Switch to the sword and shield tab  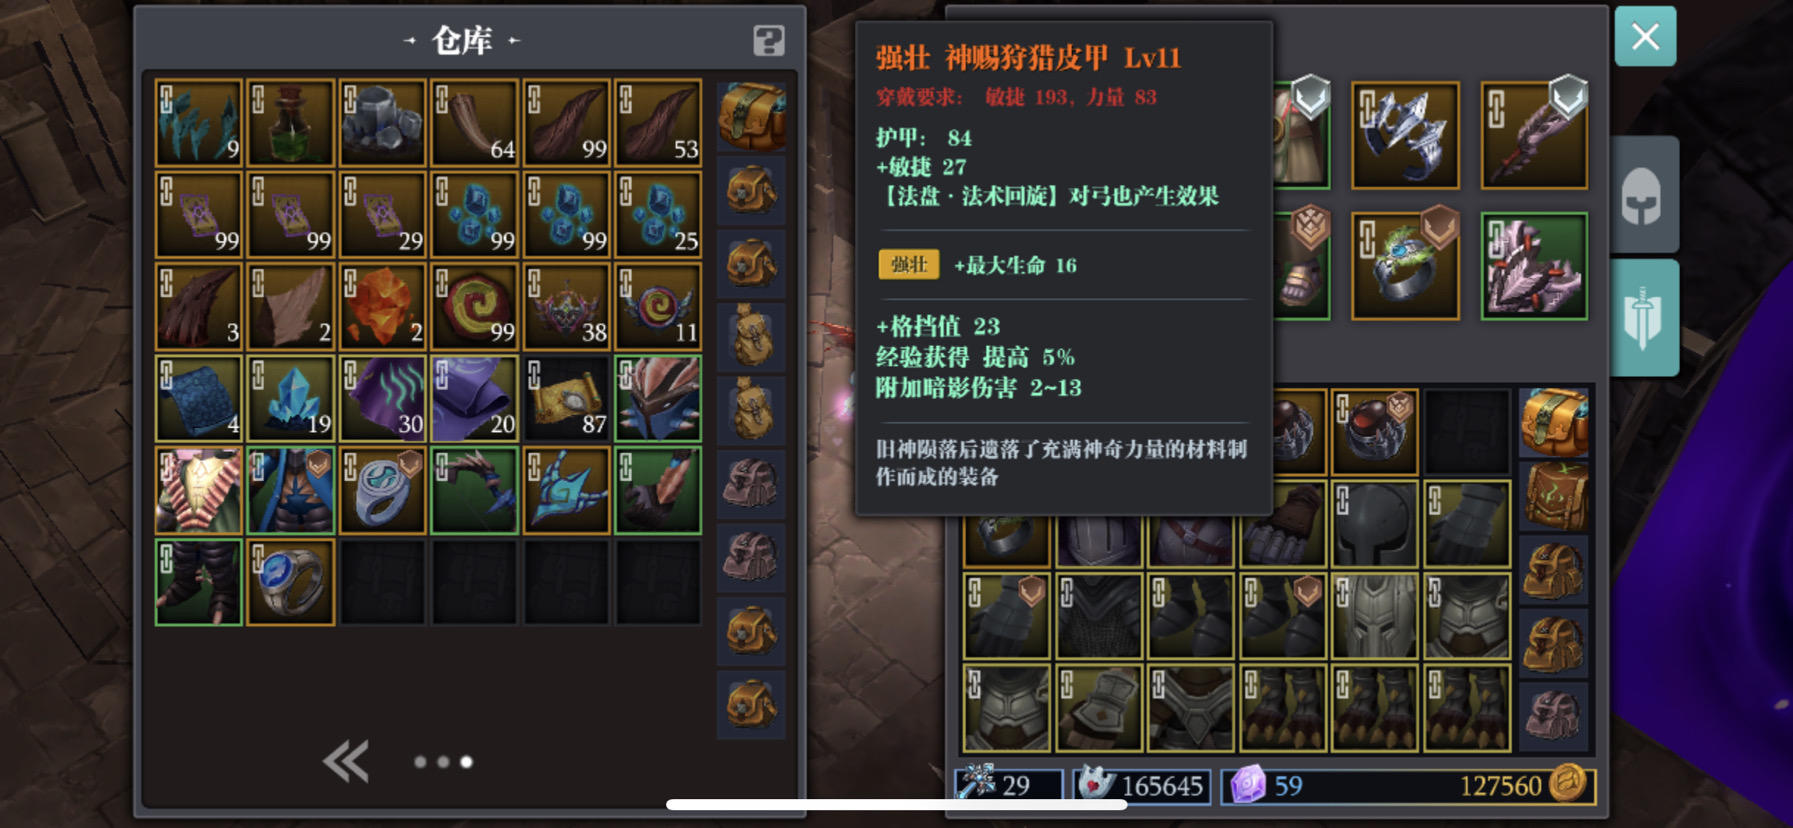tap(1643, 318)
